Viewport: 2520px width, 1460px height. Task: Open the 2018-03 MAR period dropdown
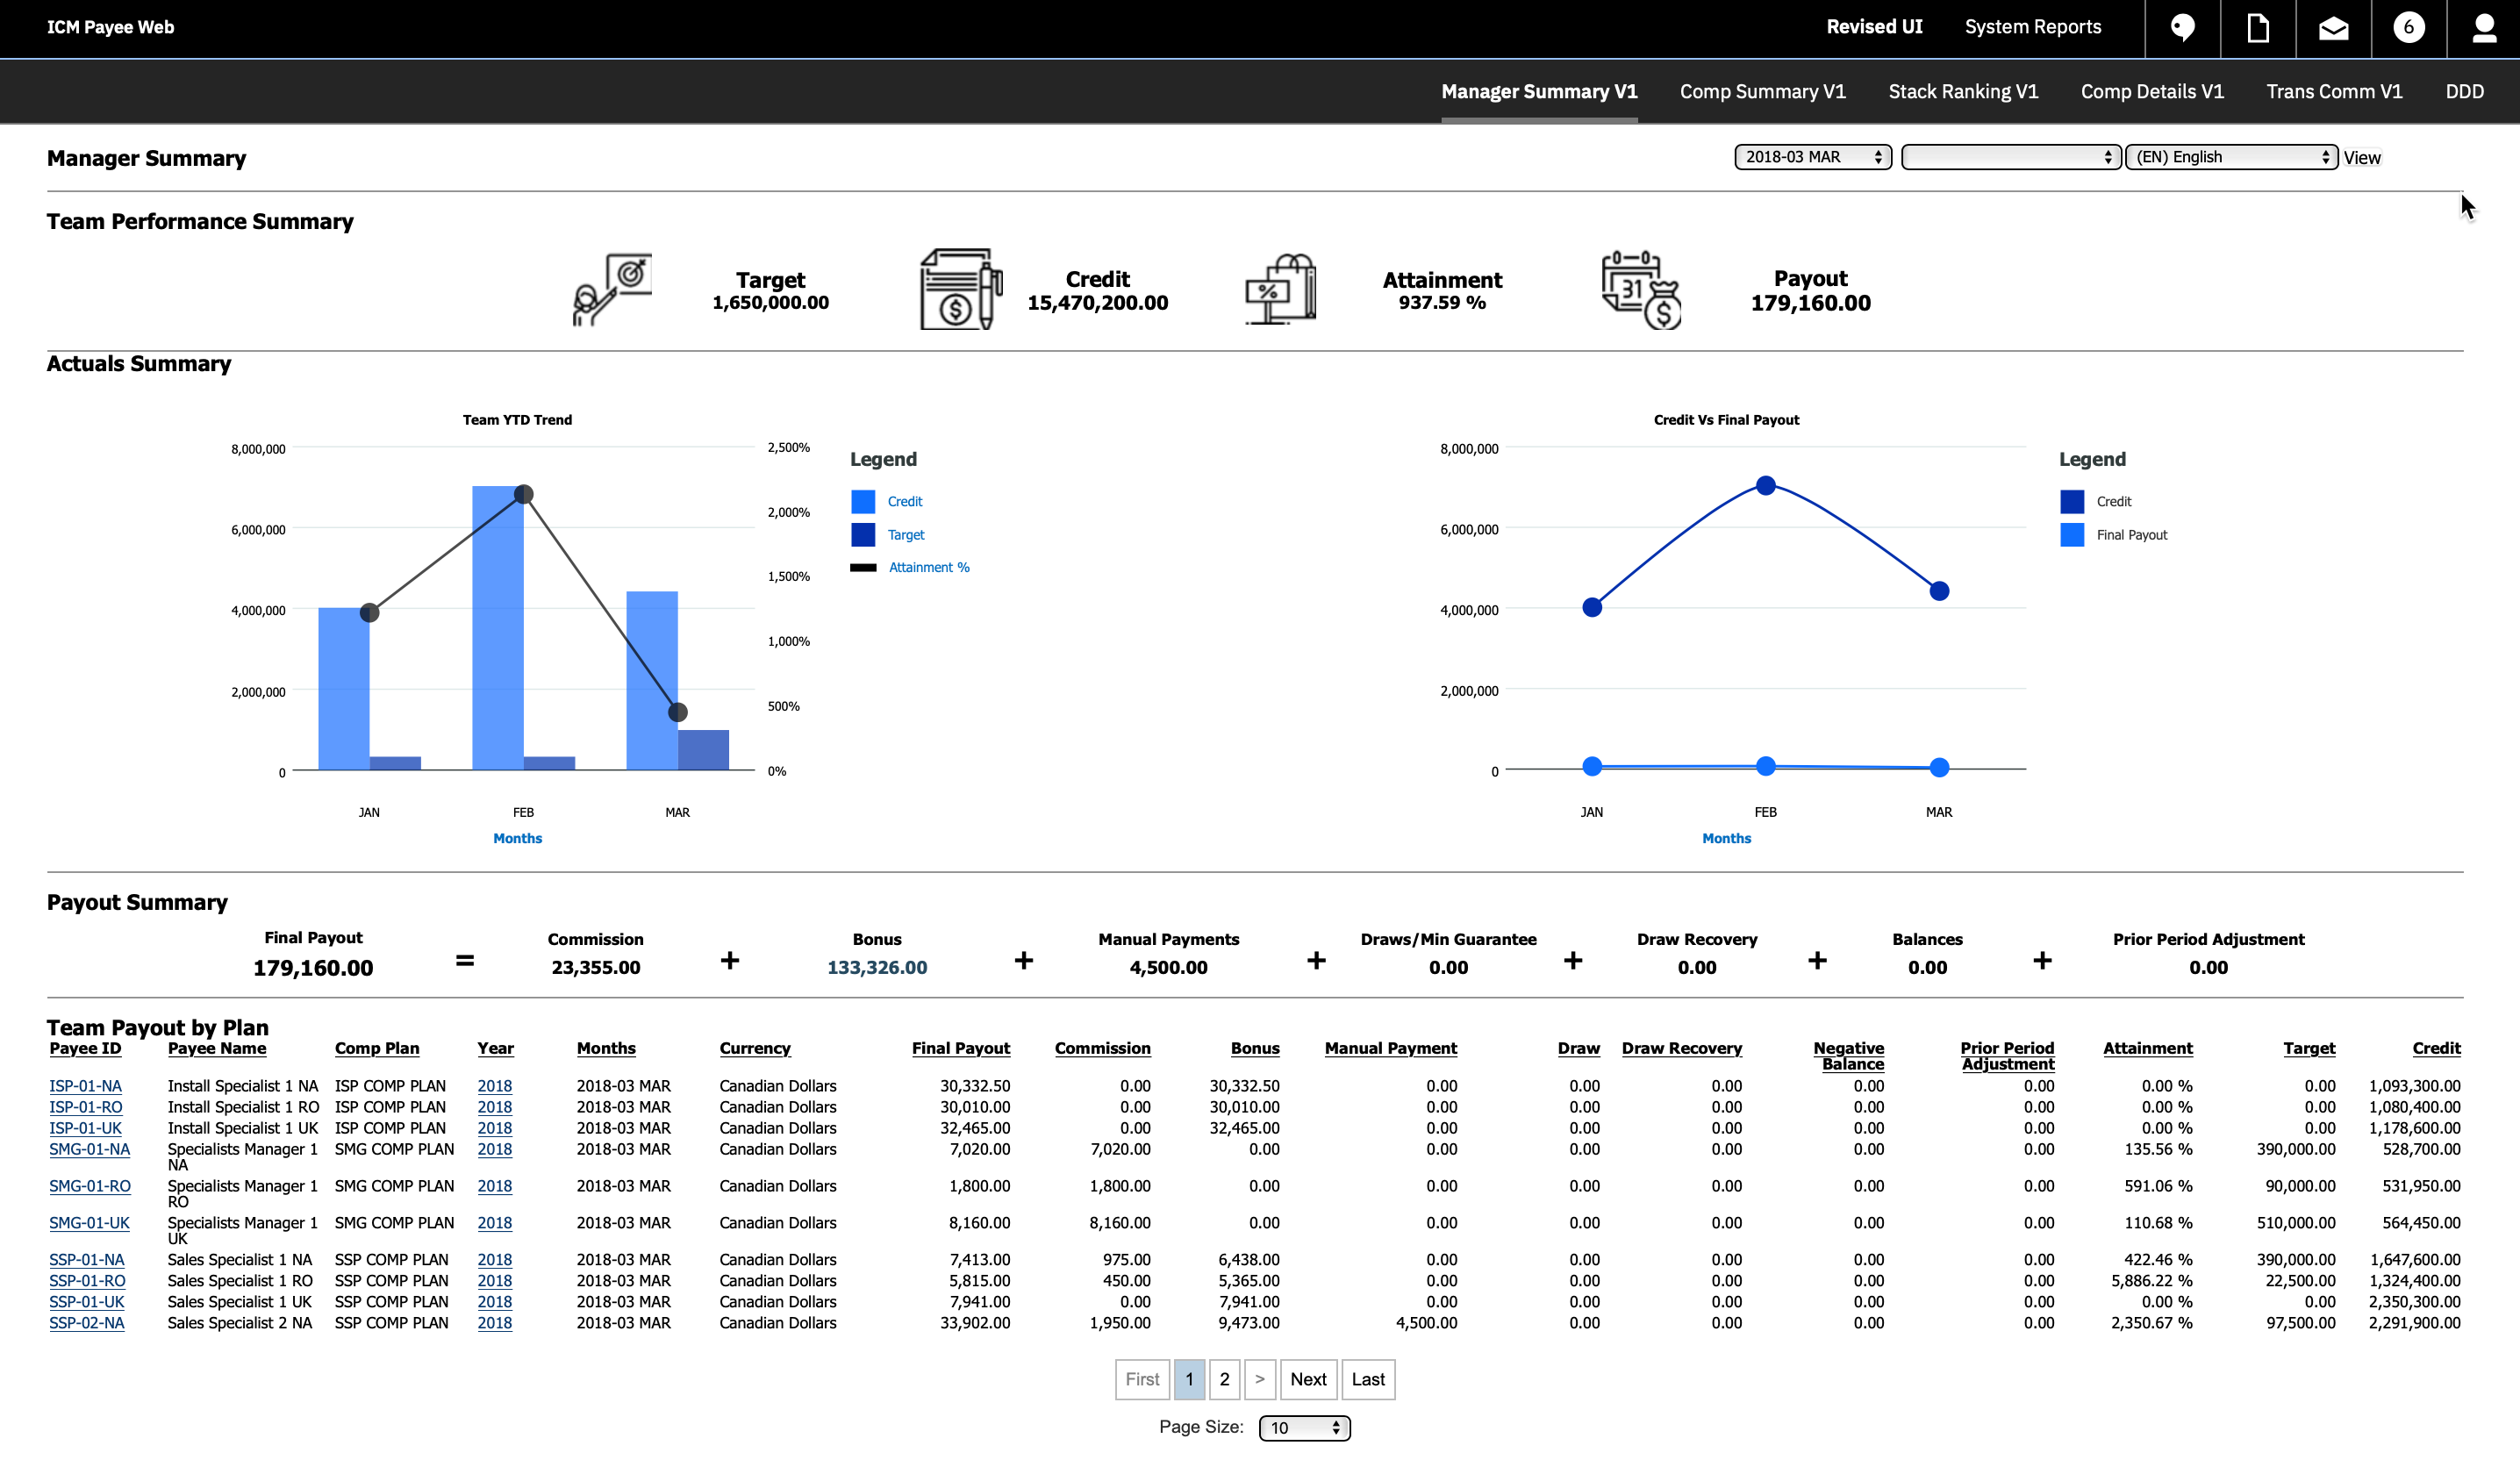[1812, 157]
